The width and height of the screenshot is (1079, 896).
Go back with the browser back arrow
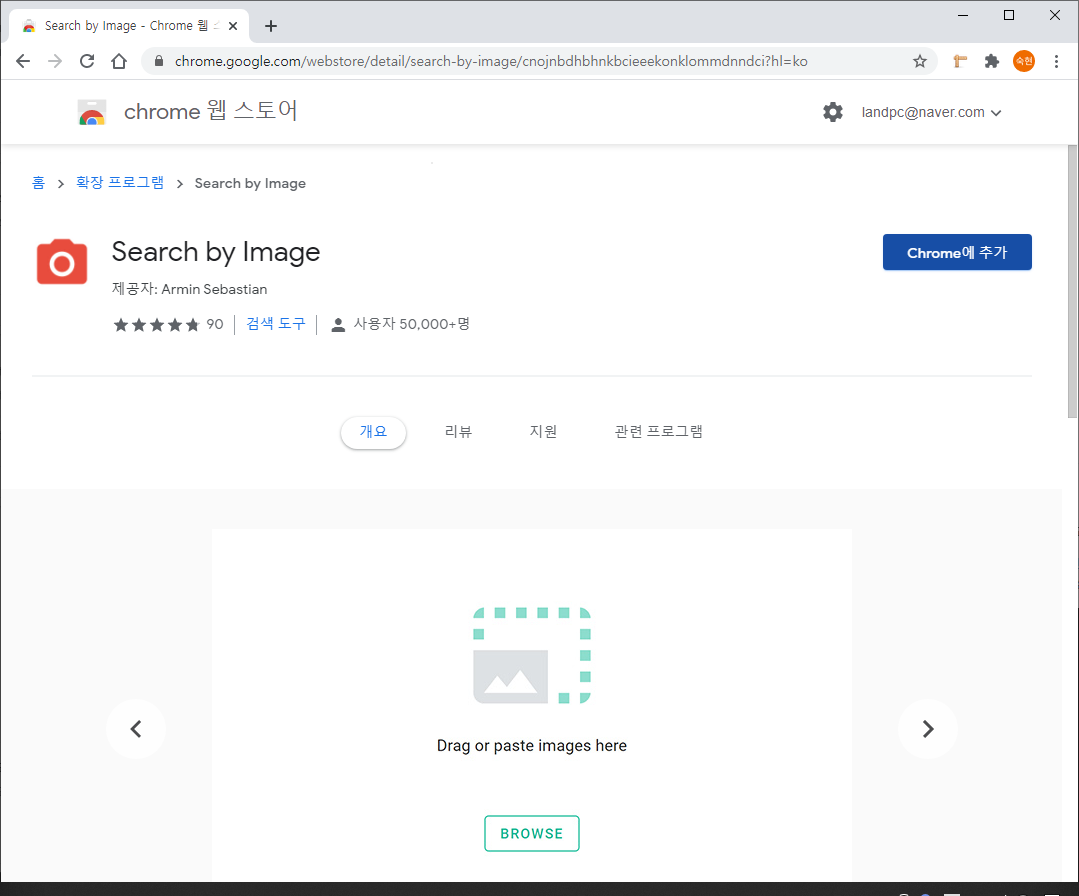click(23, 61)
